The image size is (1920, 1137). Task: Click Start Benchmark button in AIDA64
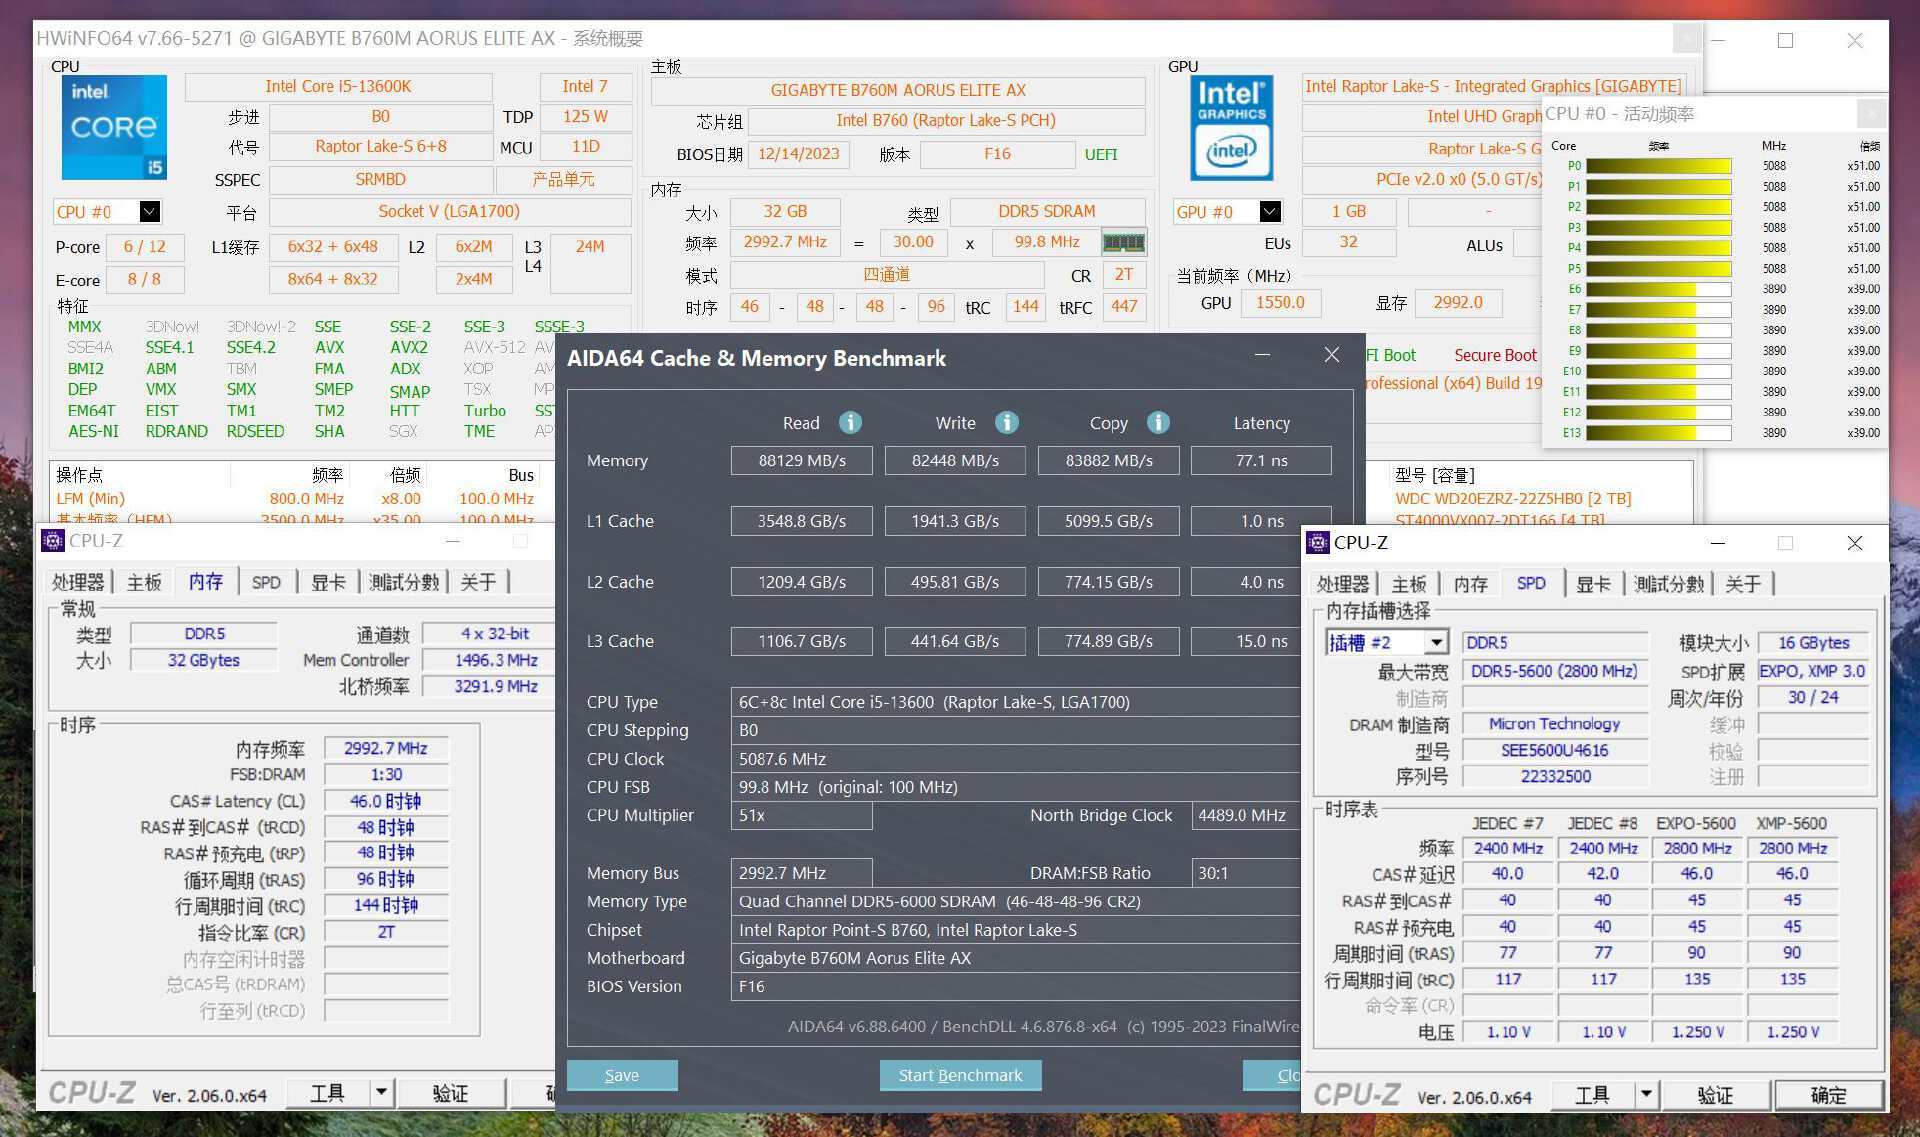(x=960, y=1075)
